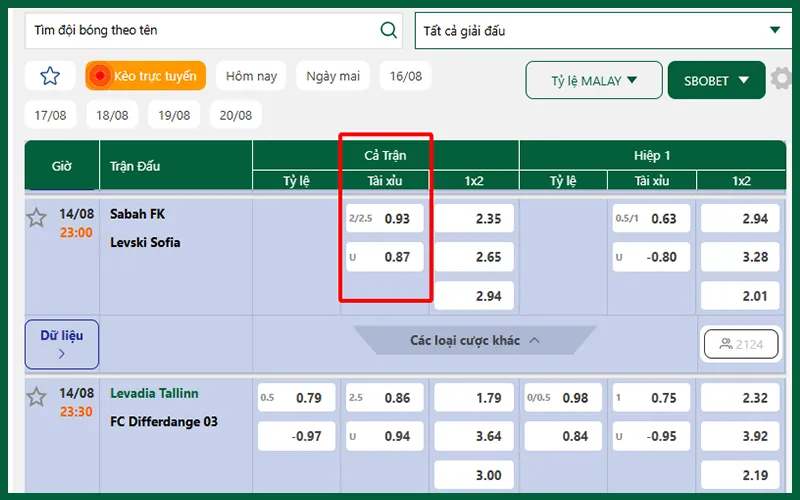Click the Trận Đấu column header
800x500 pixels.
pos(176,166)
